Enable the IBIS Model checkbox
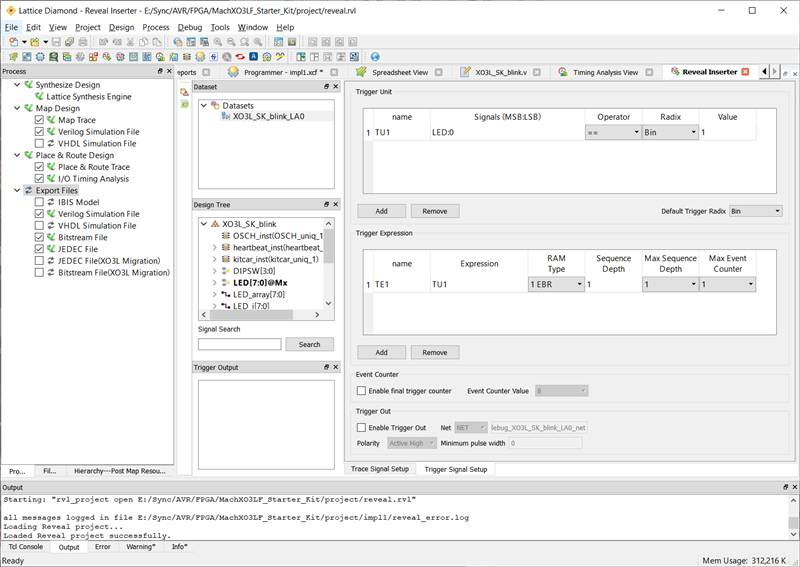800x567 pixels. click(39, 202)
